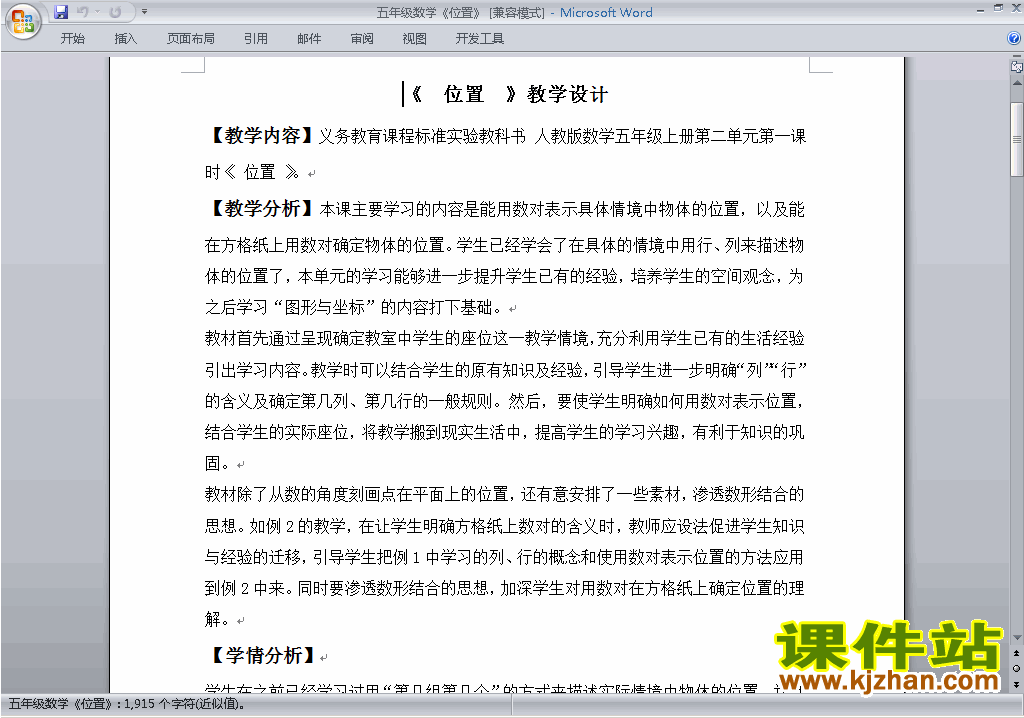
Task: Open the undo history dropdown arrow
Action: (x=97, y=12)
